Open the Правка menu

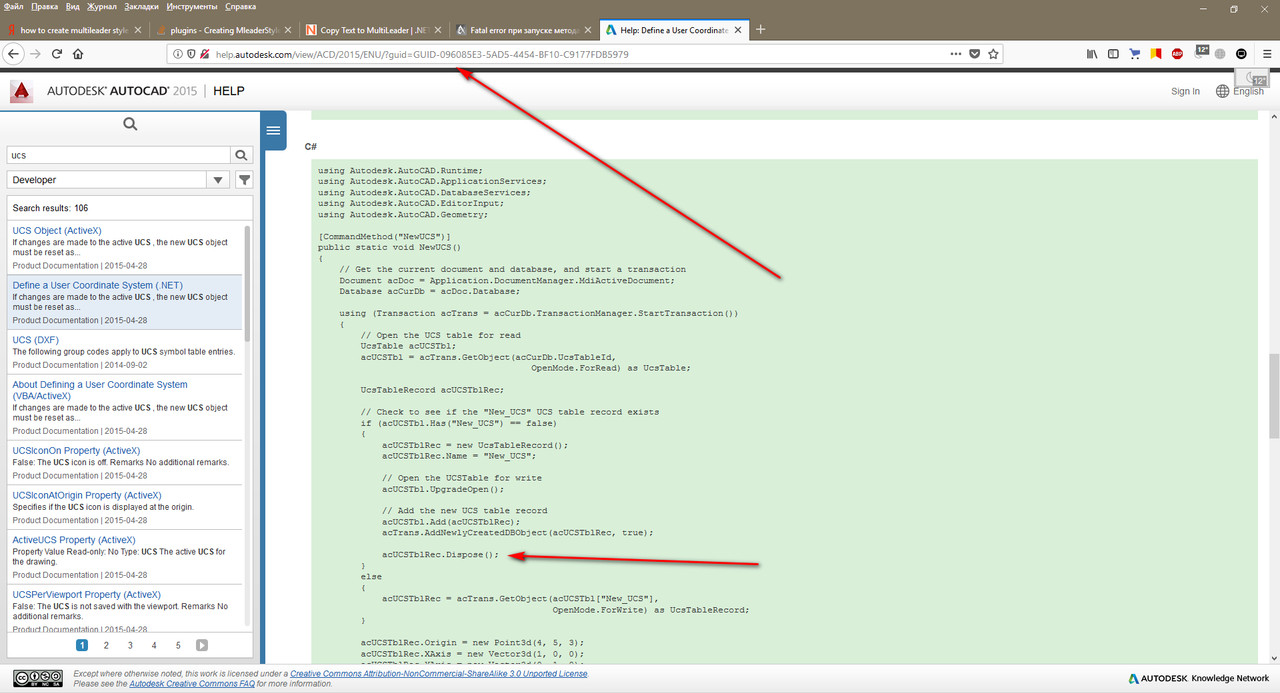pyautogui.click(x=45, y=7)
